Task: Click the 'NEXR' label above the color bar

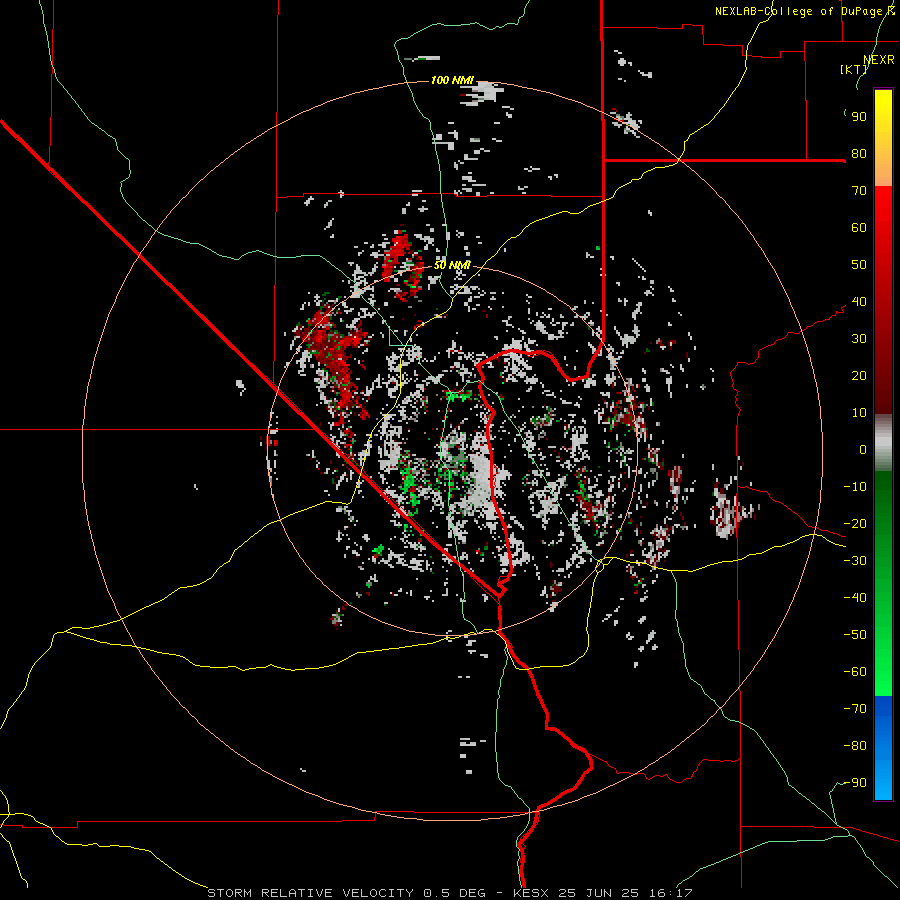Action: pyautogui.click(x=879, y=60)
